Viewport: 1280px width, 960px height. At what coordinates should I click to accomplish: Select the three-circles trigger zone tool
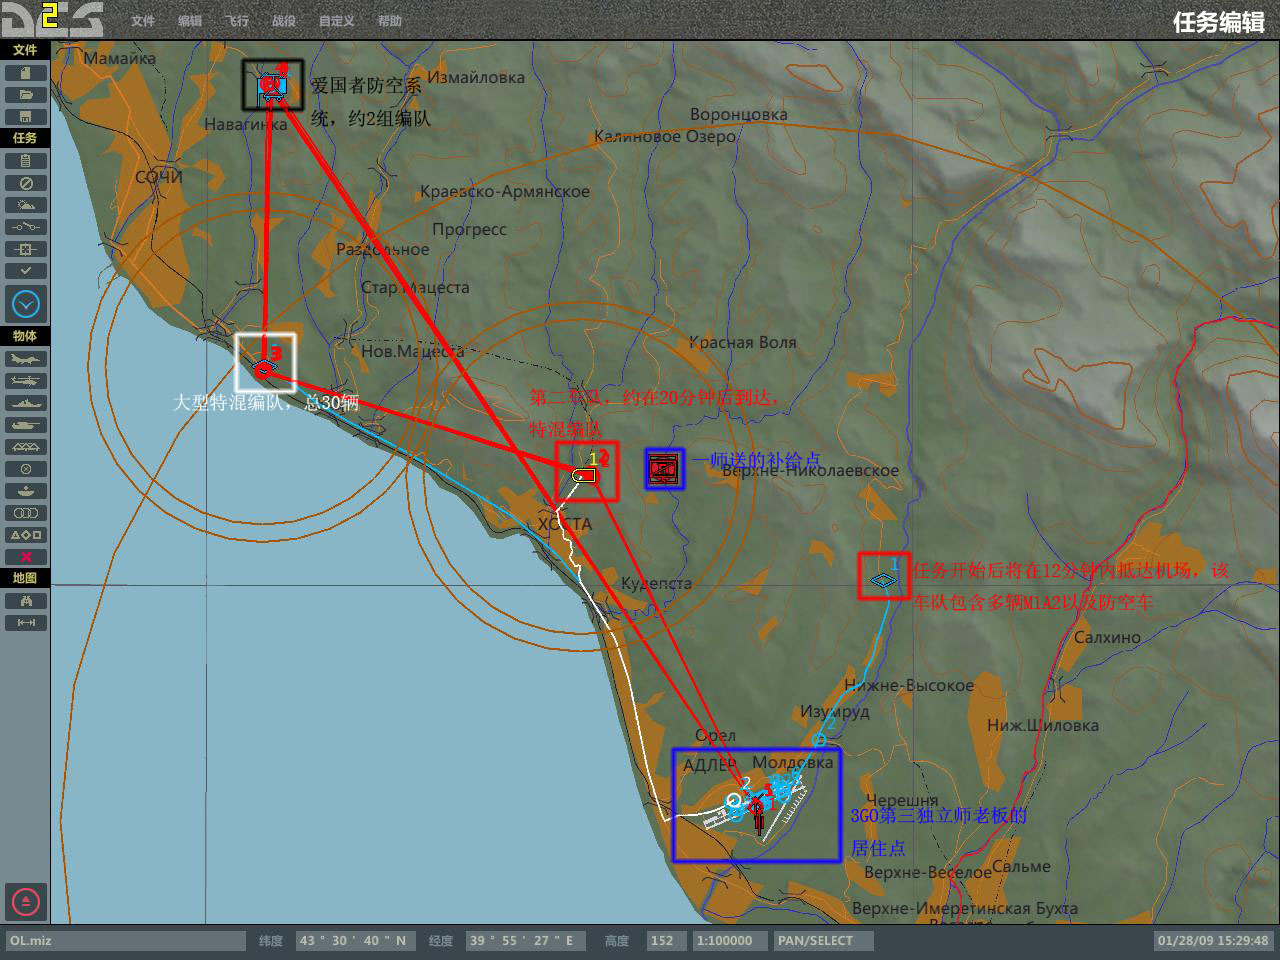(25, 513)
